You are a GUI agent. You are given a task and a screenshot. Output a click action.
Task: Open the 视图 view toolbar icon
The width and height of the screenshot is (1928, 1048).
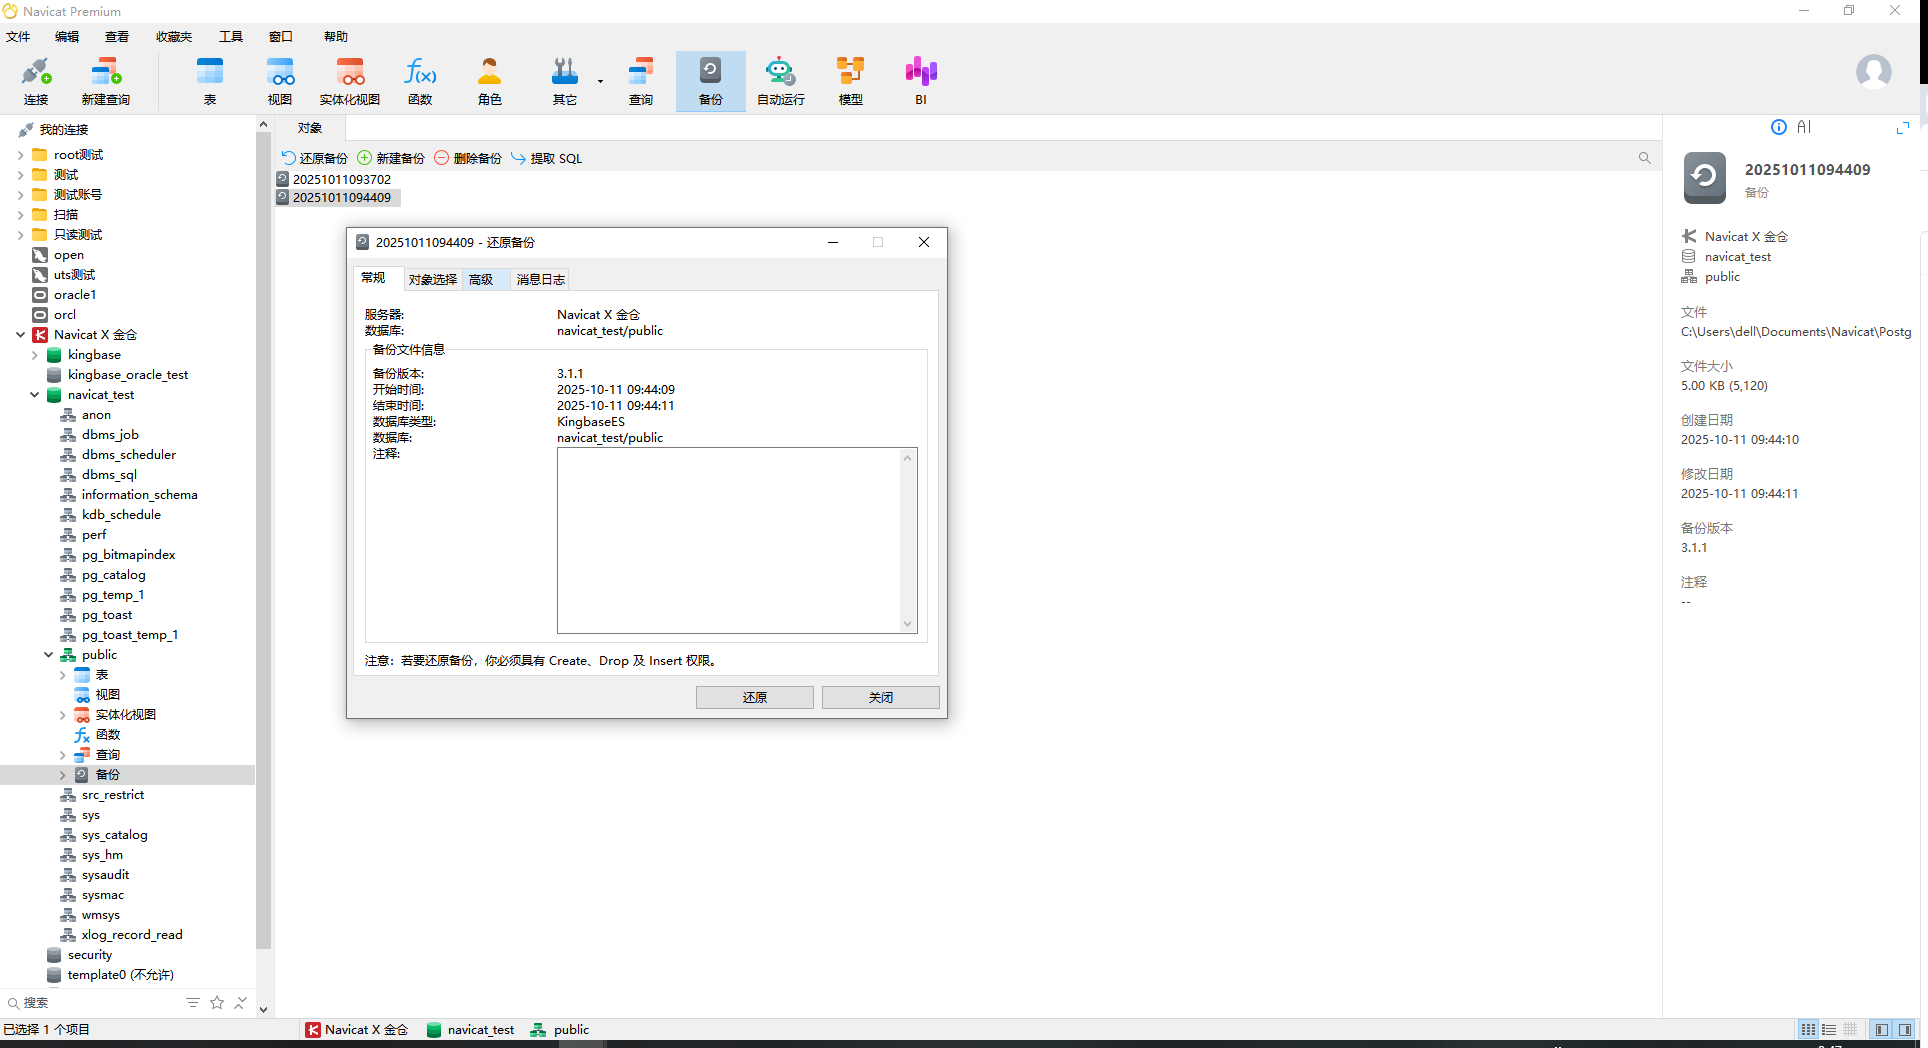click(x=280, y=81)
